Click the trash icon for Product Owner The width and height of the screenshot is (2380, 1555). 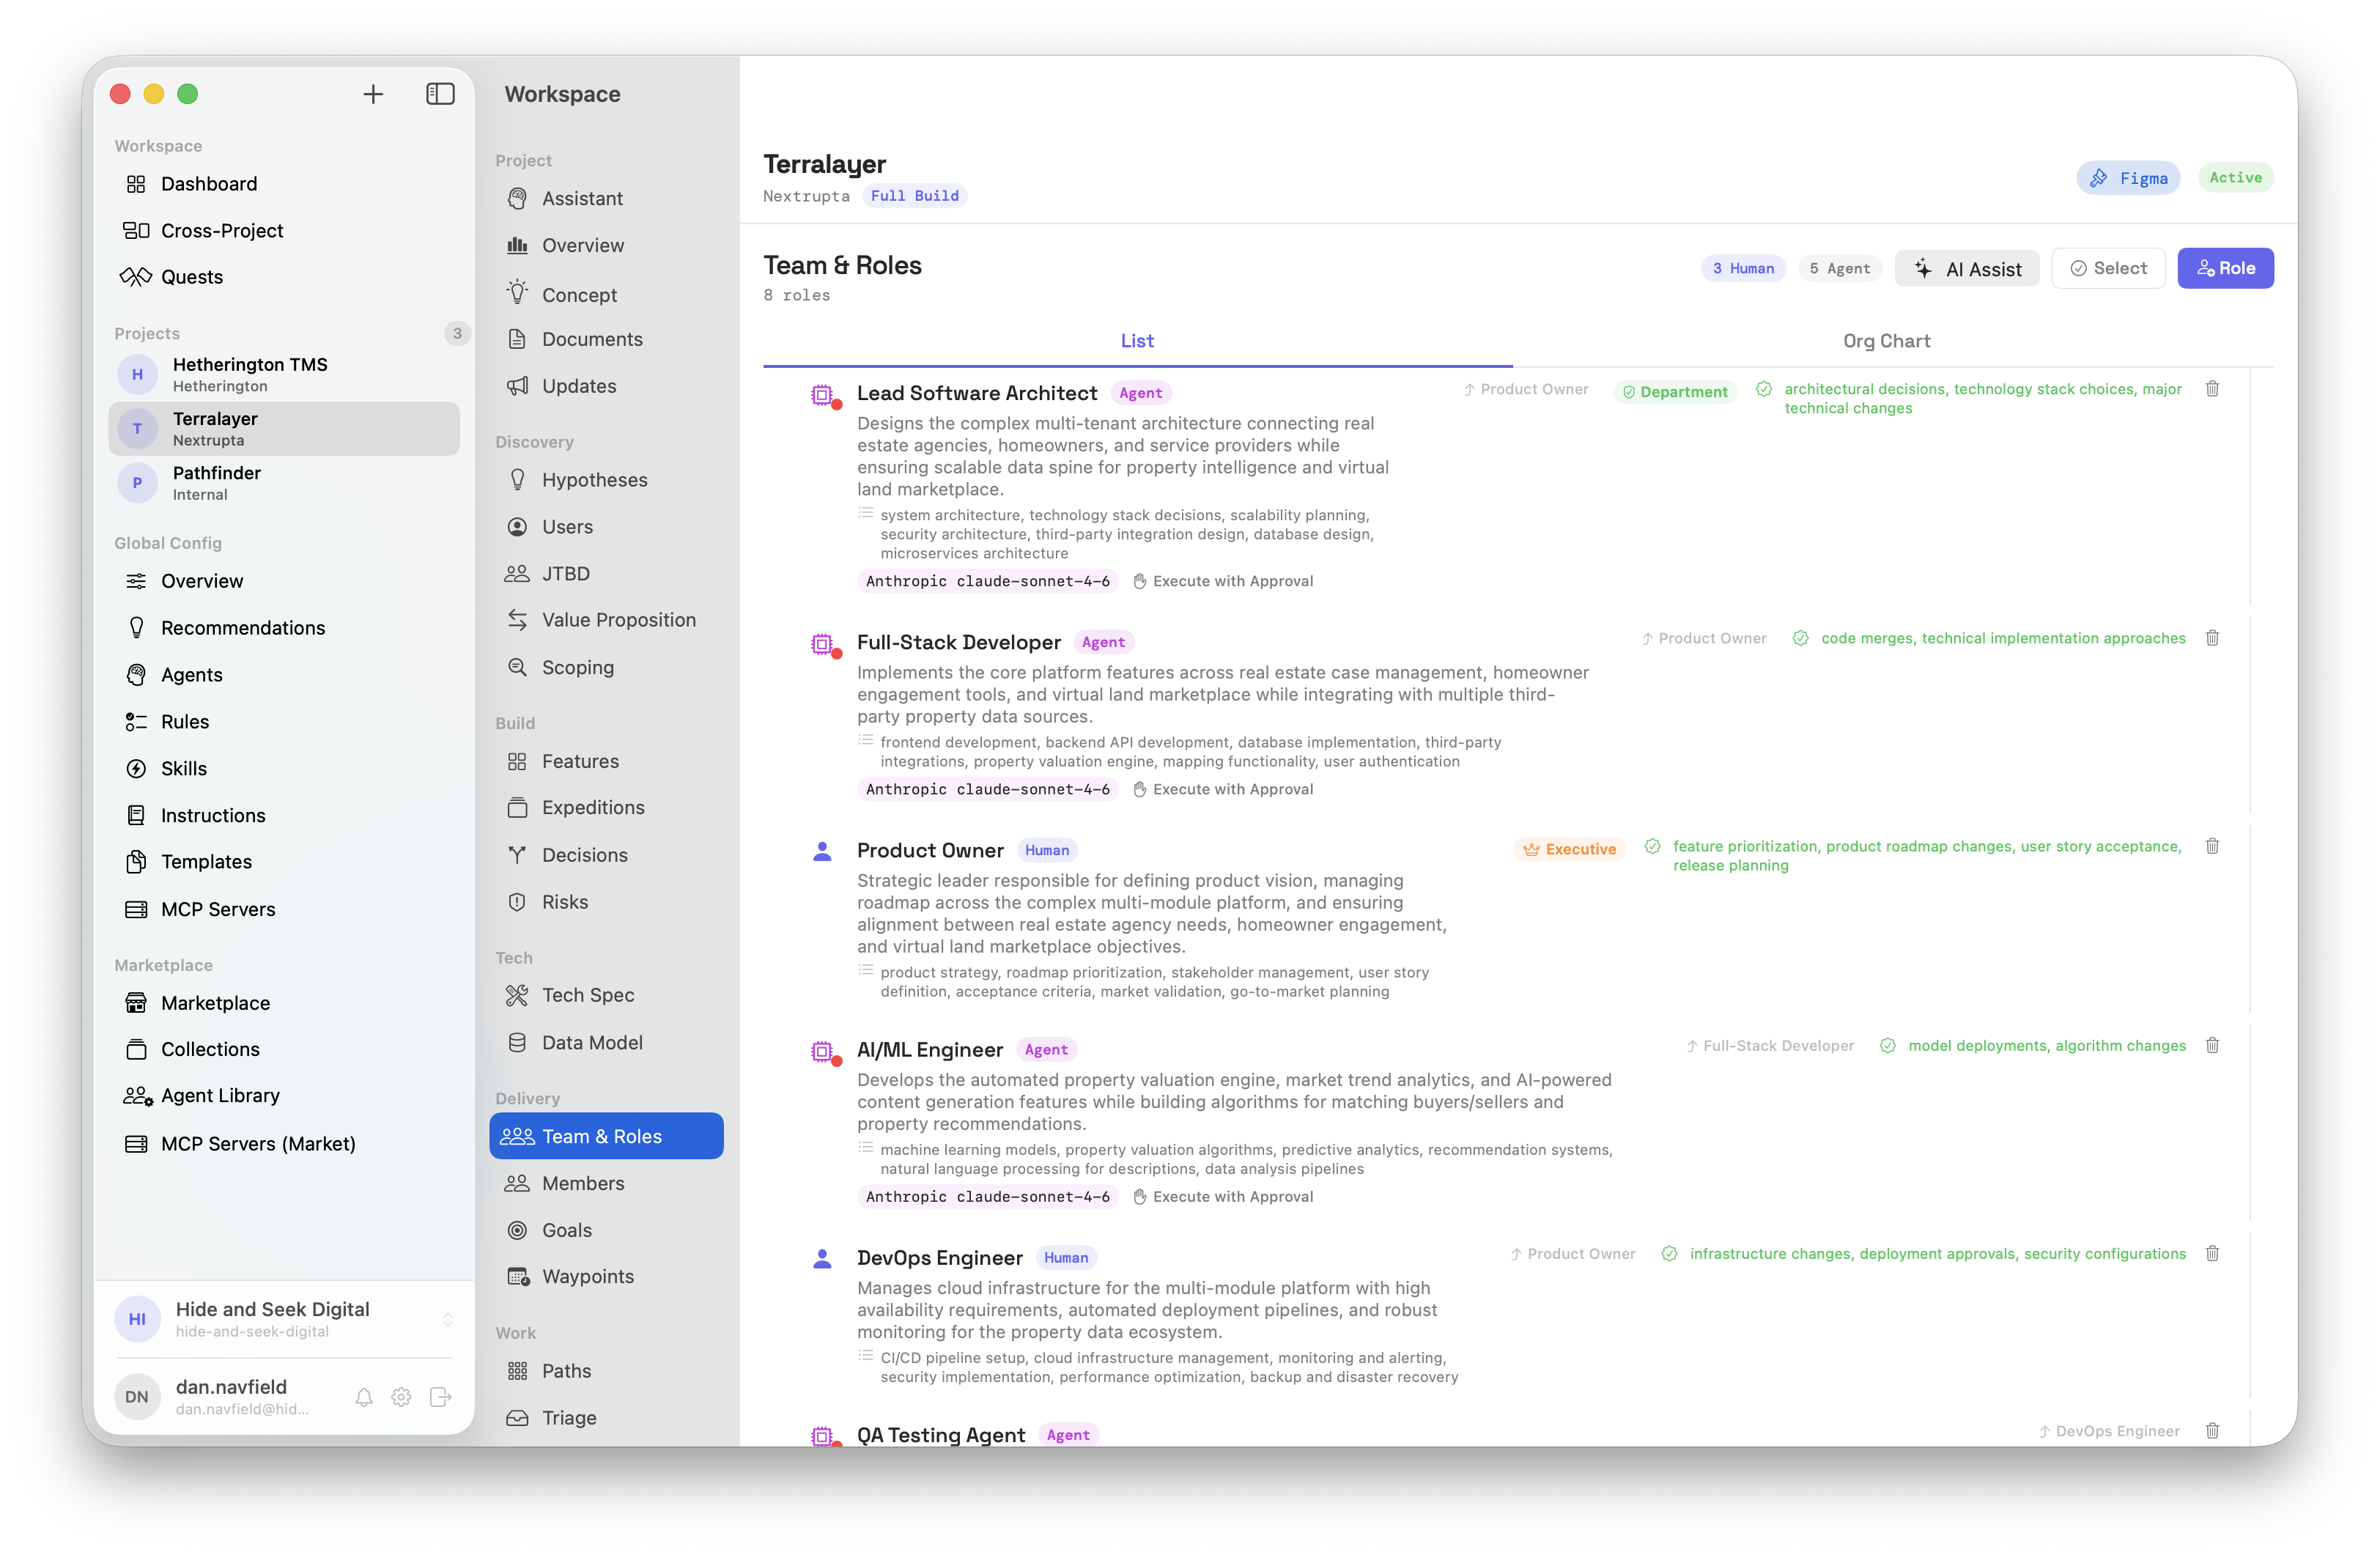pyautogui.click(x=2212, y=846)
